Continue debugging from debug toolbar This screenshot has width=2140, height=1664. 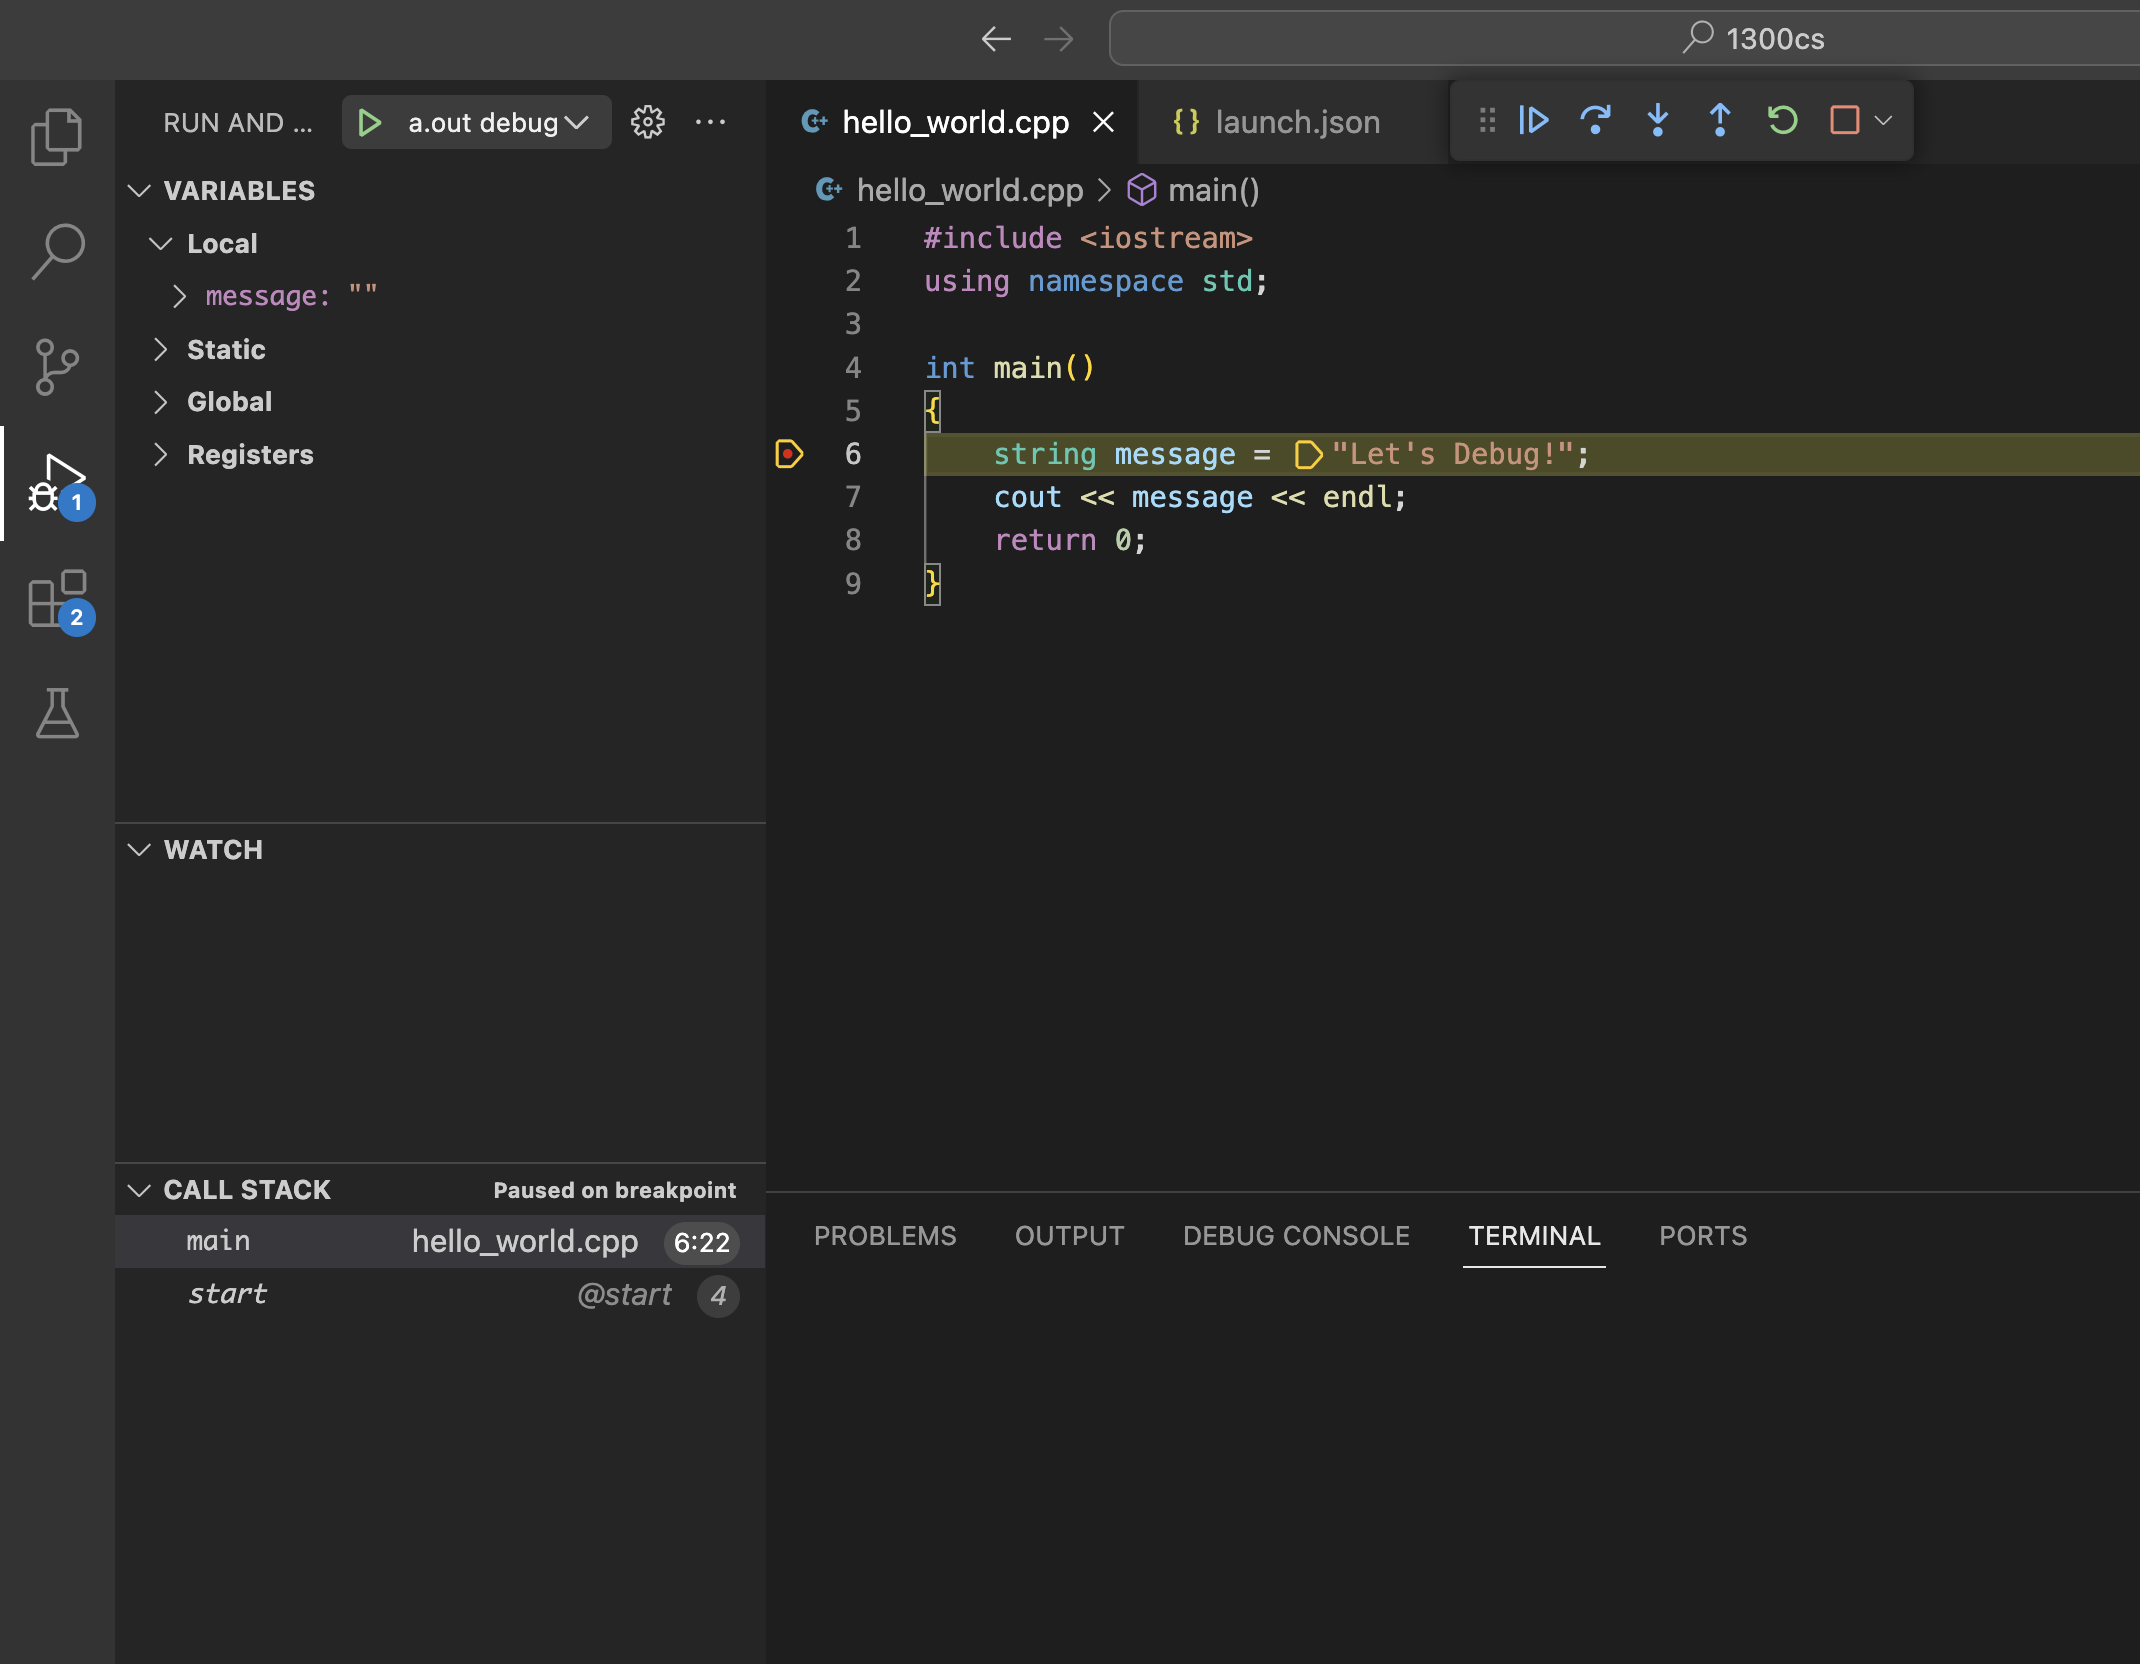1533,121
